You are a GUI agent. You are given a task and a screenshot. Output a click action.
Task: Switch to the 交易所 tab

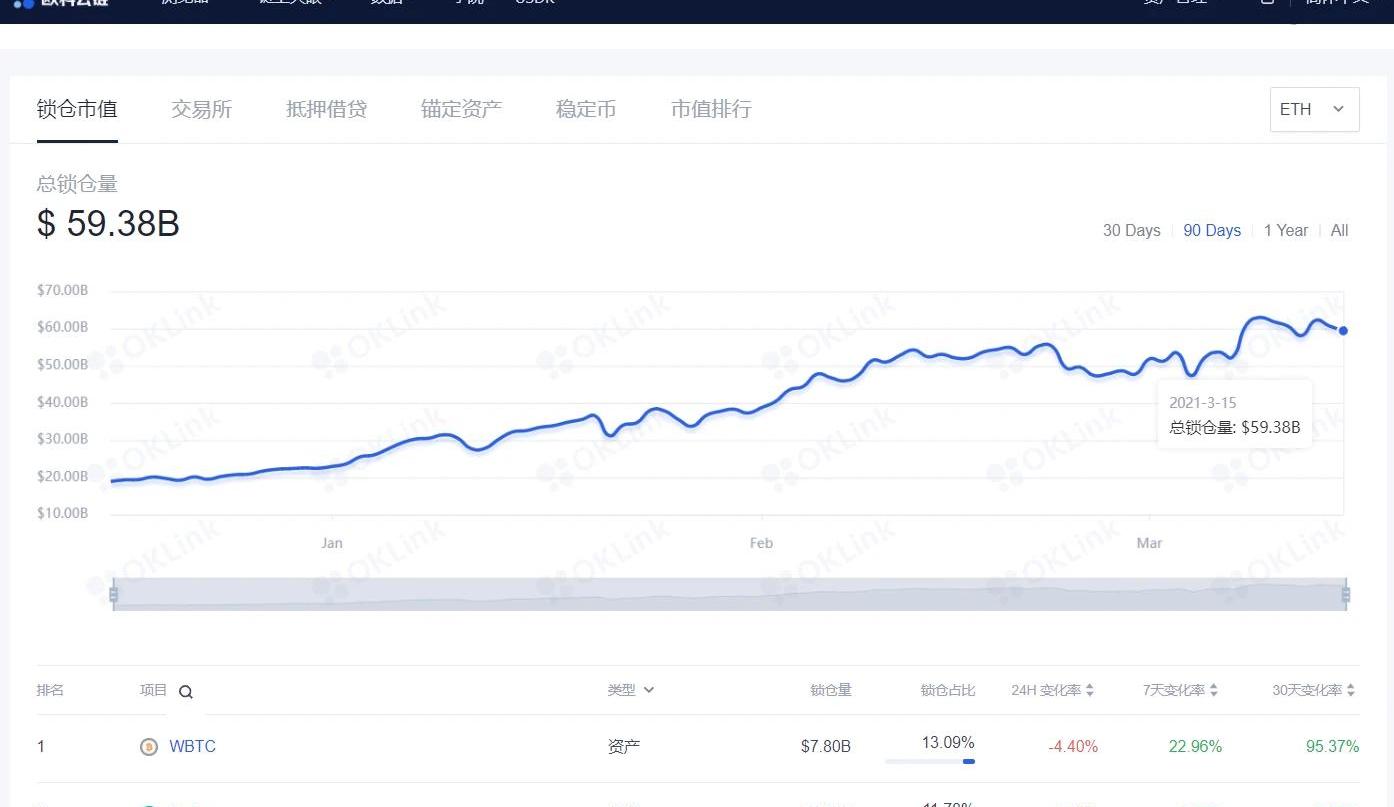tap(201, 110)
